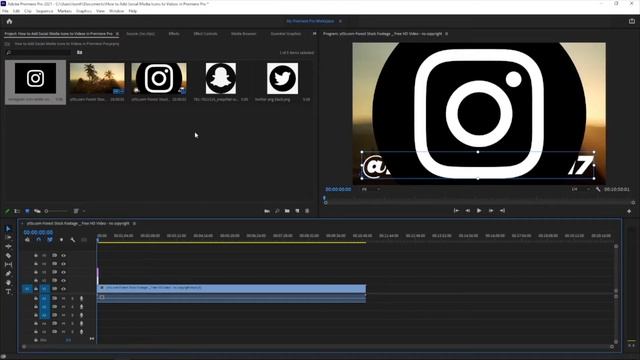The image size is (640, 360).
Task: Hide the V2 track output eye
Action: (x=64, y=281)
